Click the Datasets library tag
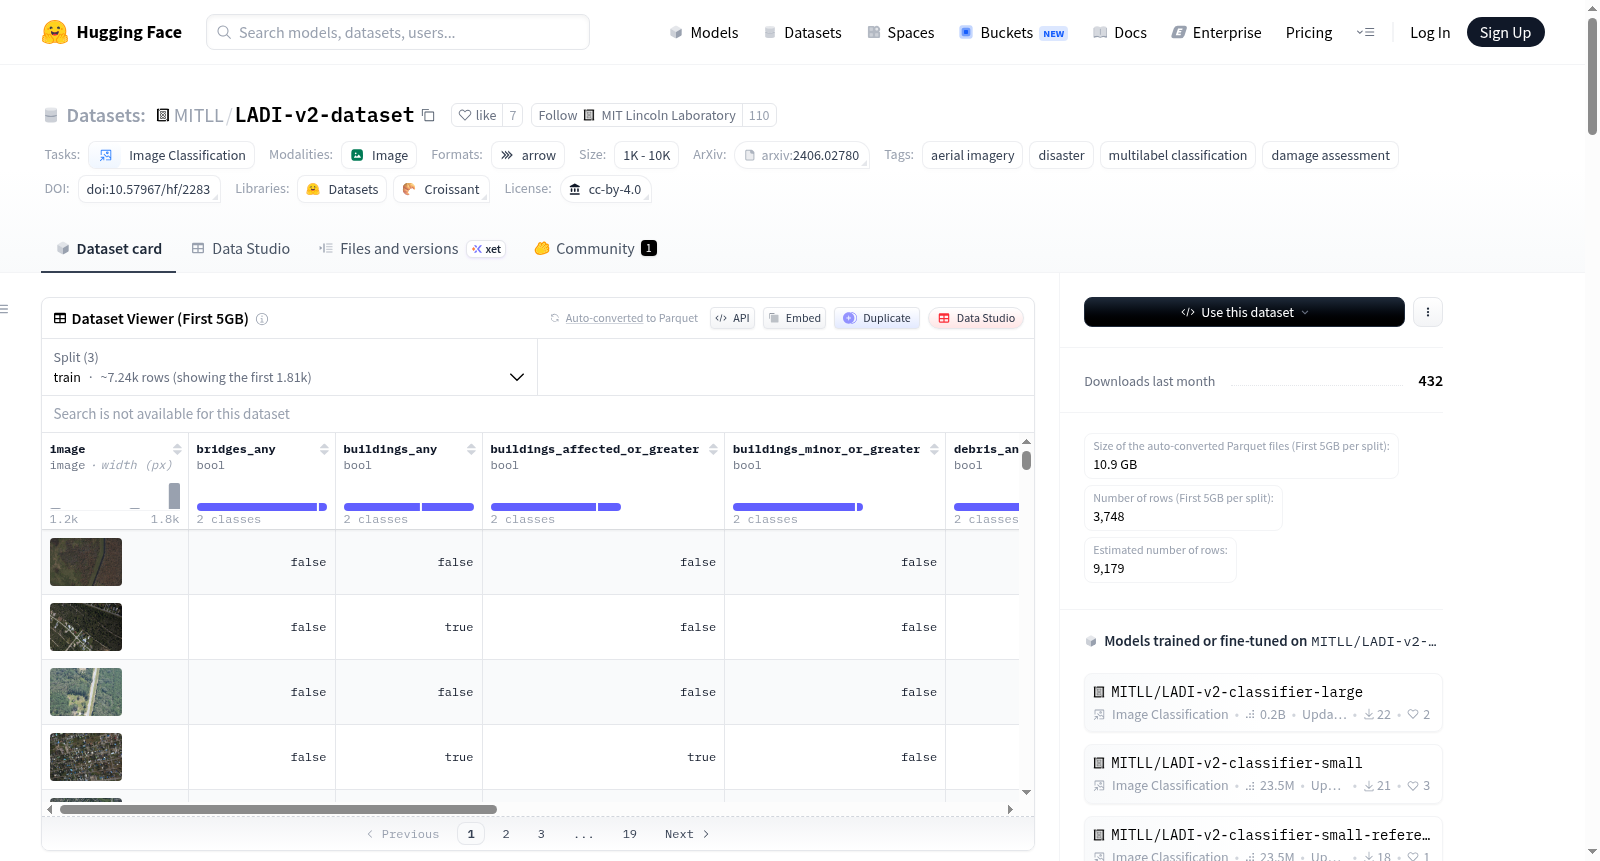The height and width of the screenshot is (861, 1600). click(x=342, y=189)
